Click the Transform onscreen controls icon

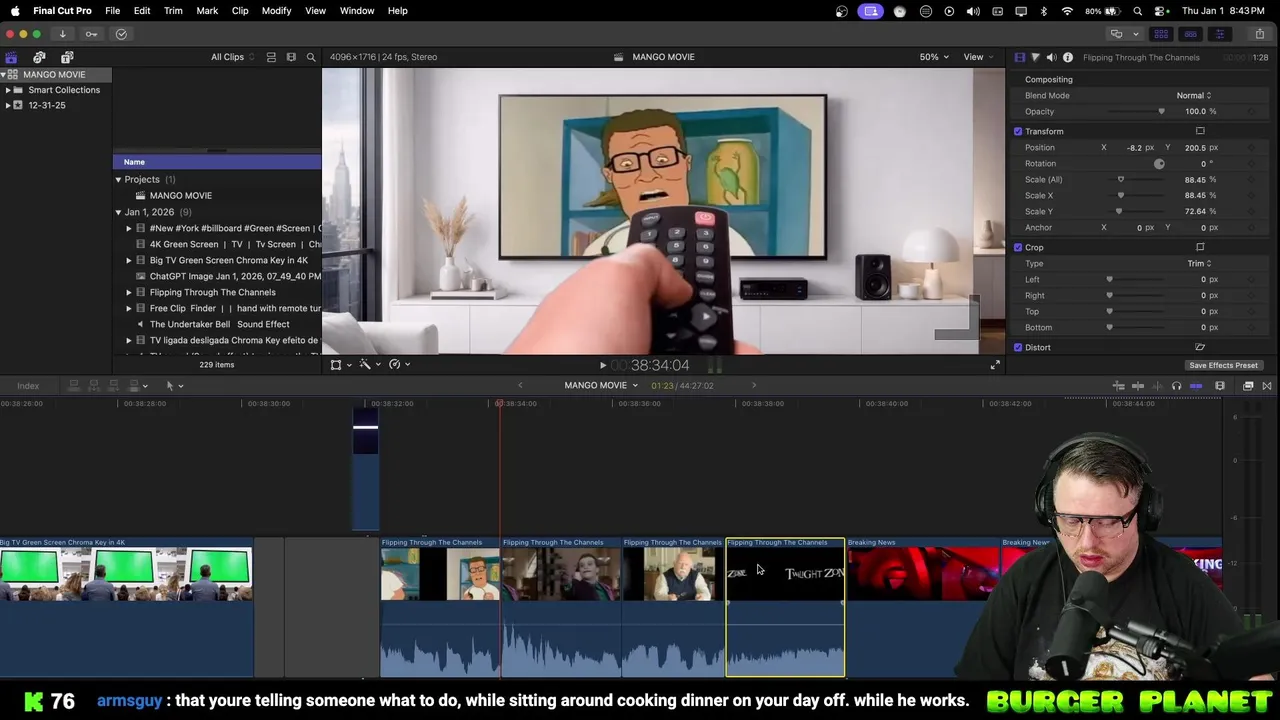pyautogui.click(x=1200, y=132)
